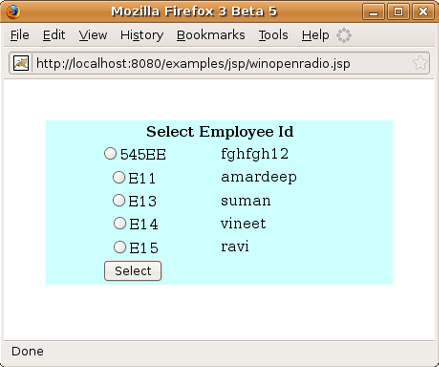Select the 545EE radio button
This screenshot has width=439, height=367.
tap(110, 154)
